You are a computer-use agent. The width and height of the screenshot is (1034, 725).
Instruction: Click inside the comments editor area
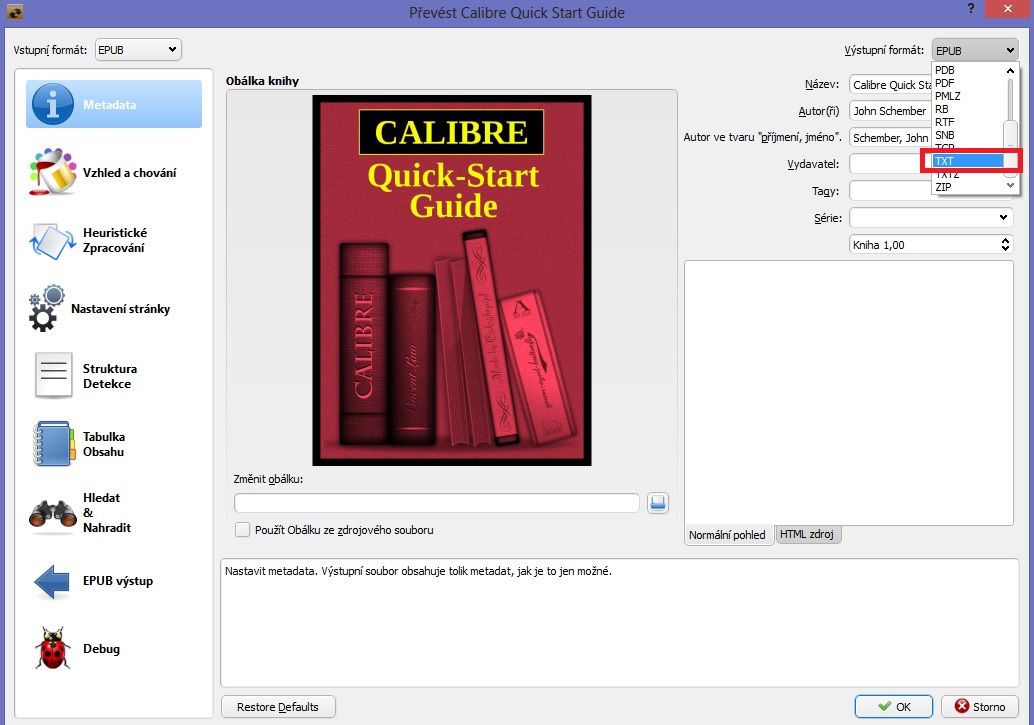click(x=849, y=393)
